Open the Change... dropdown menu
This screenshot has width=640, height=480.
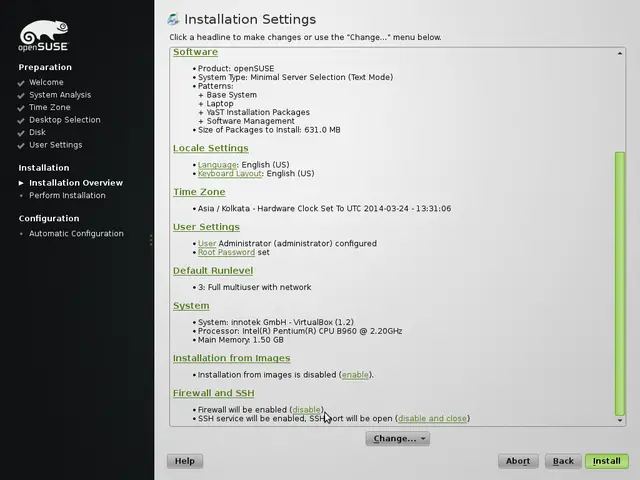(x=398, y=438)
